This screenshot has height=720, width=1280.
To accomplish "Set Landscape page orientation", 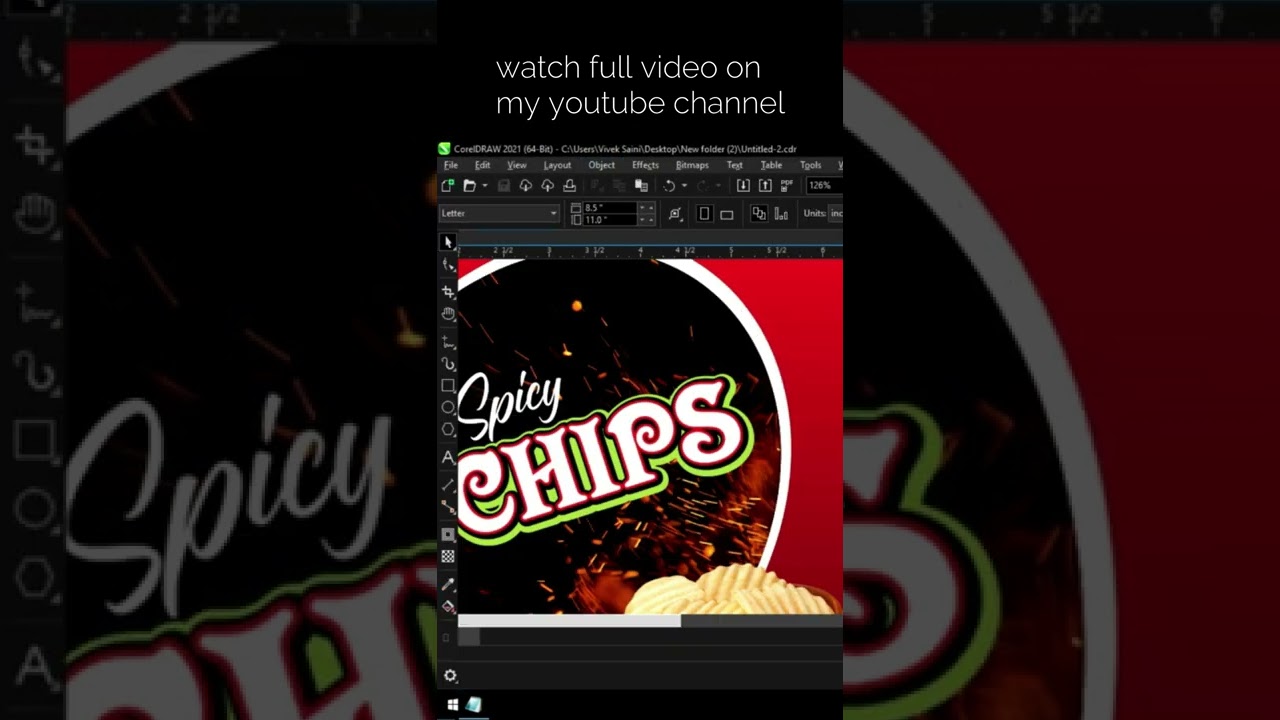I will 727,215.
